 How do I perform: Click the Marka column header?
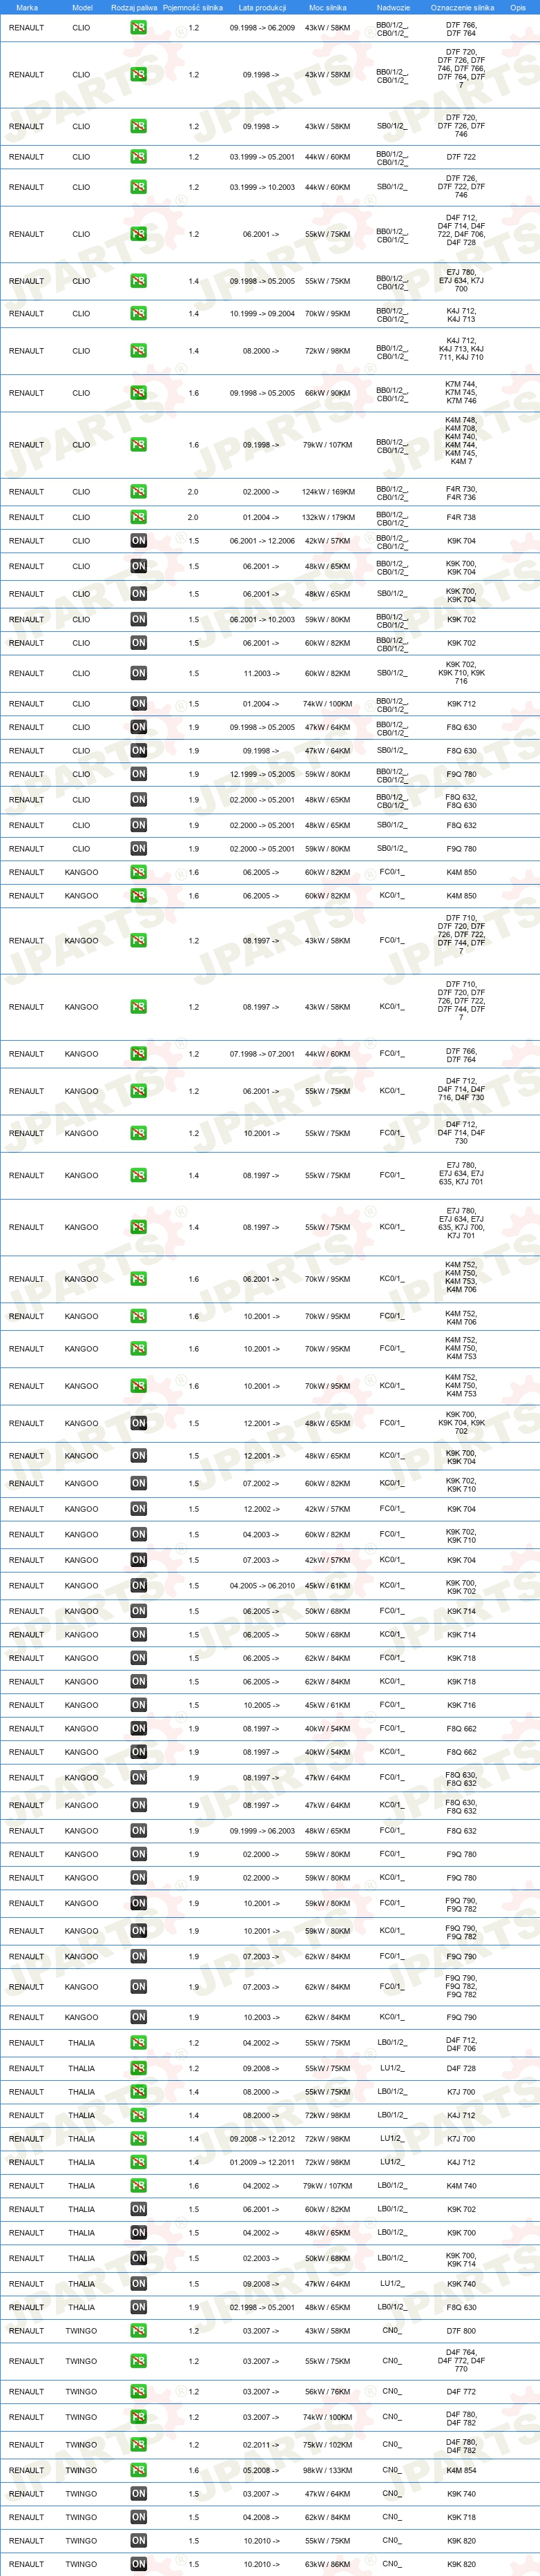[x=27, y=7]
